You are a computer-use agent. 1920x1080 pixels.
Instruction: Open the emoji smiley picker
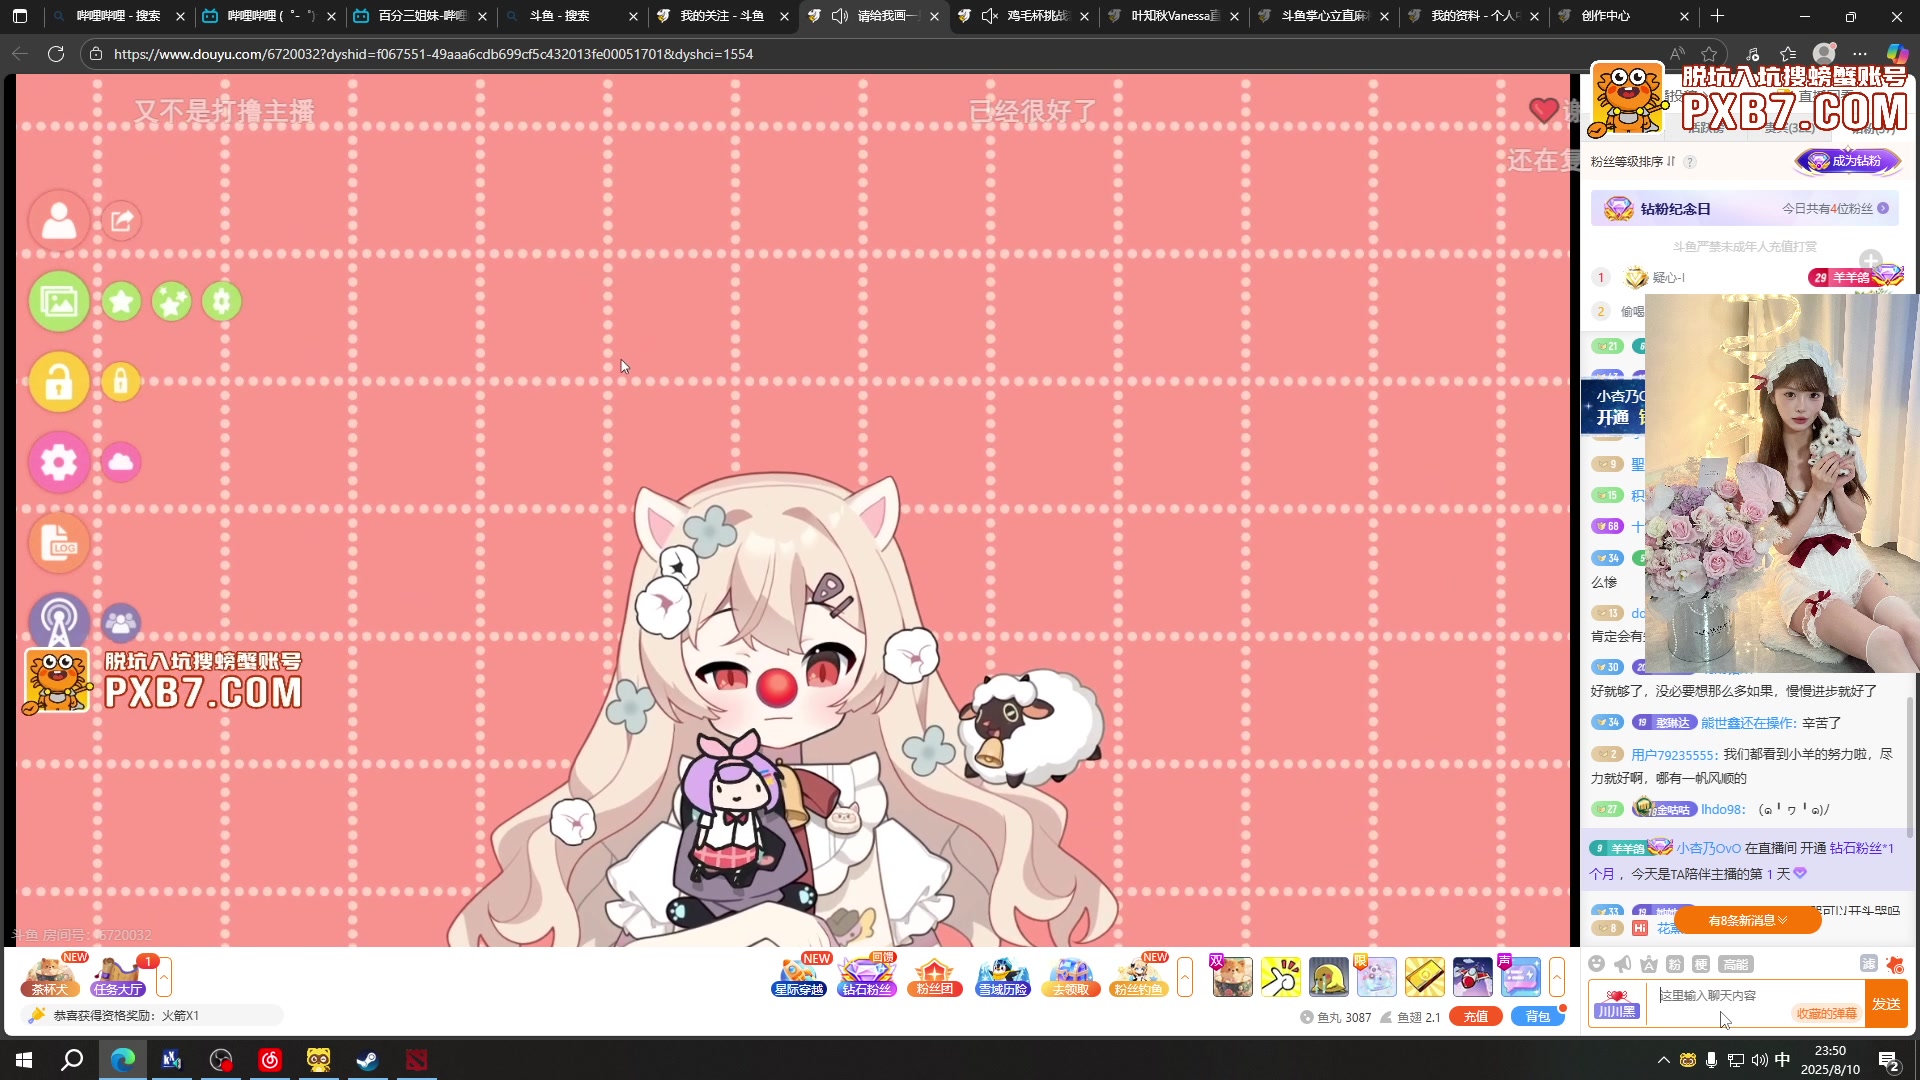1597,964
